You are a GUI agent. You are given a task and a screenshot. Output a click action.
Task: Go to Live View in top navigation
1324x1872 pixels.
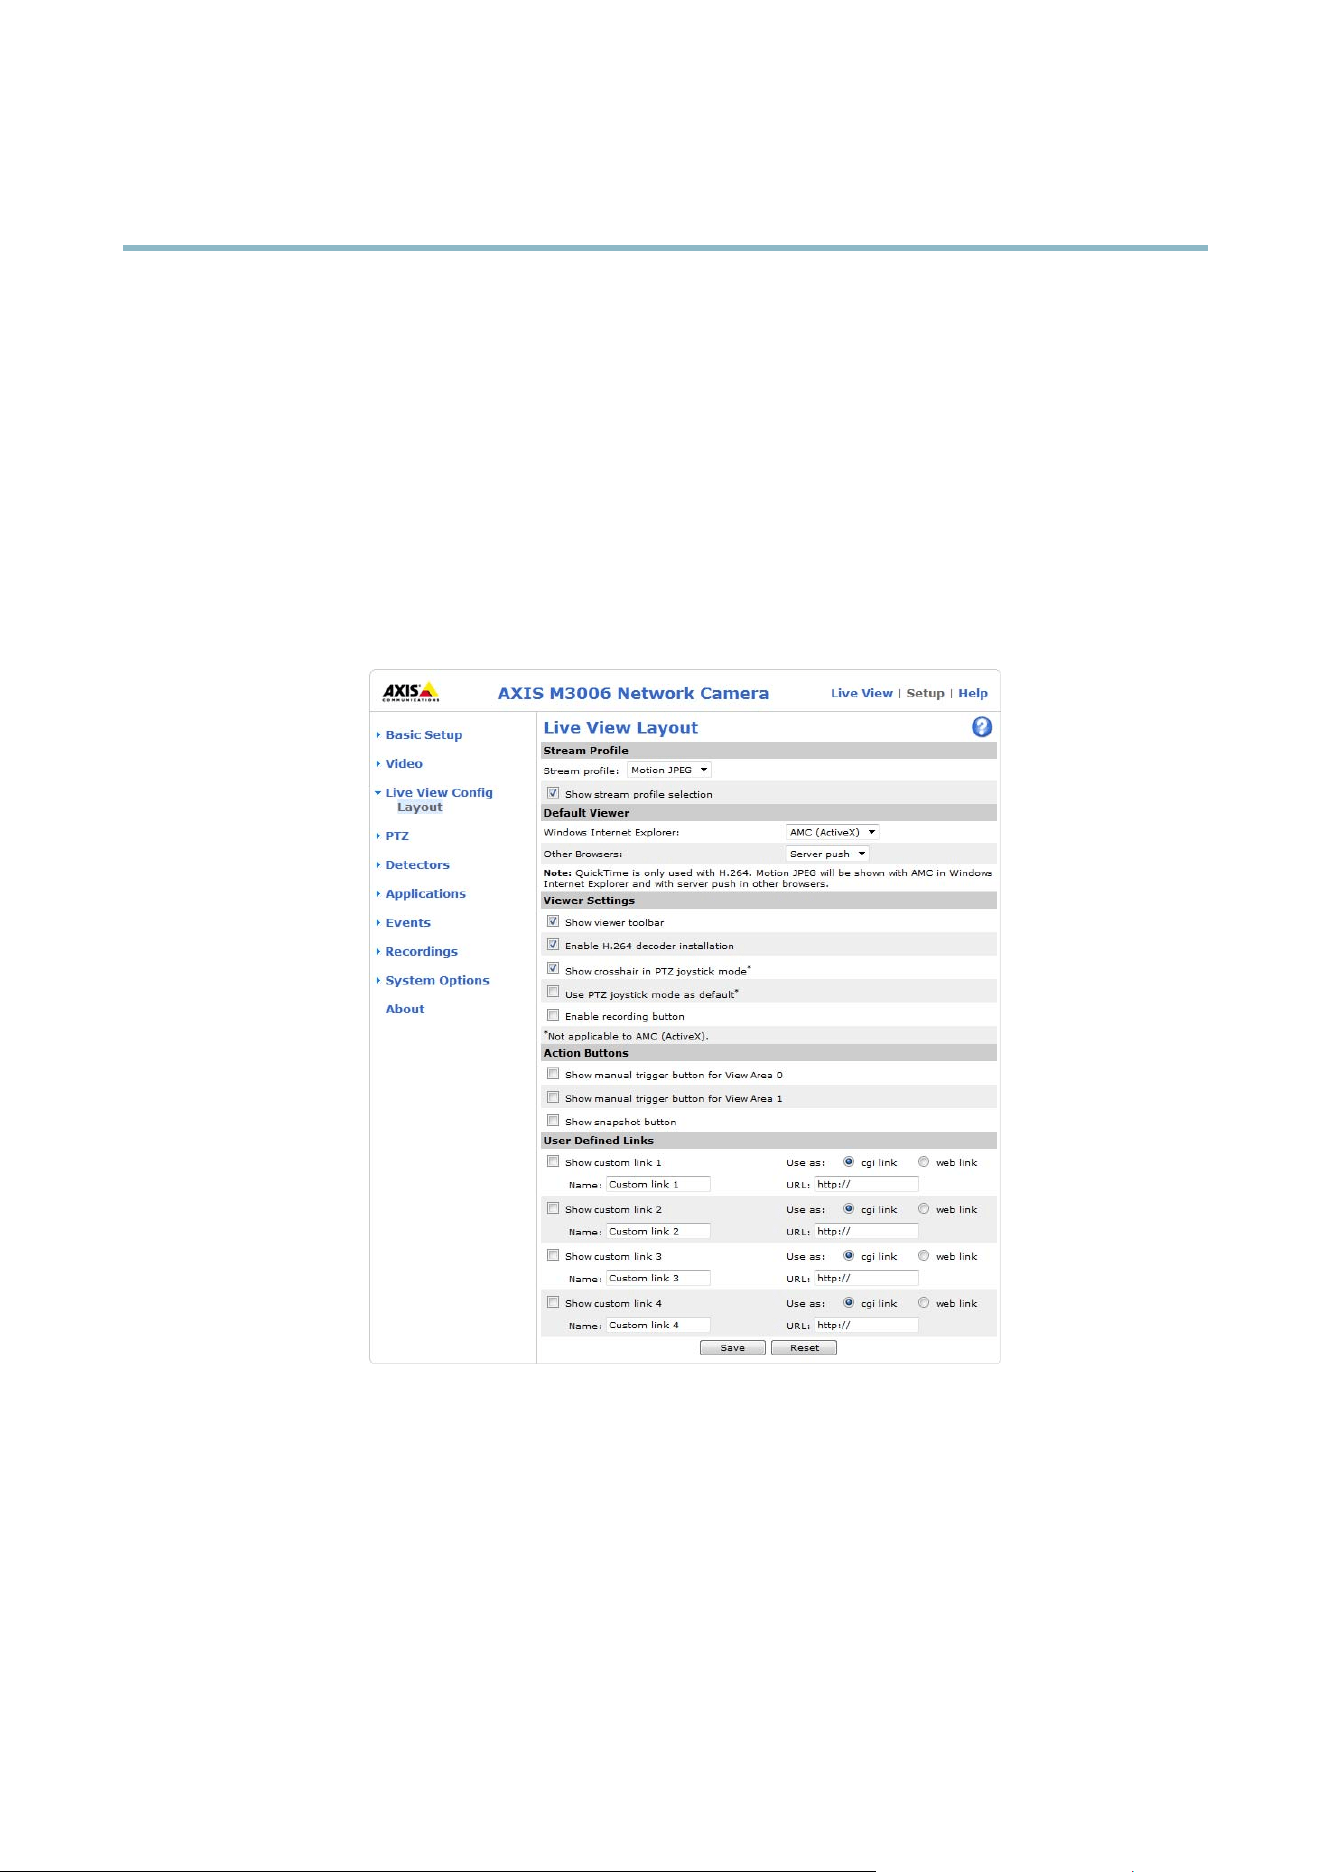pos(862,693)
